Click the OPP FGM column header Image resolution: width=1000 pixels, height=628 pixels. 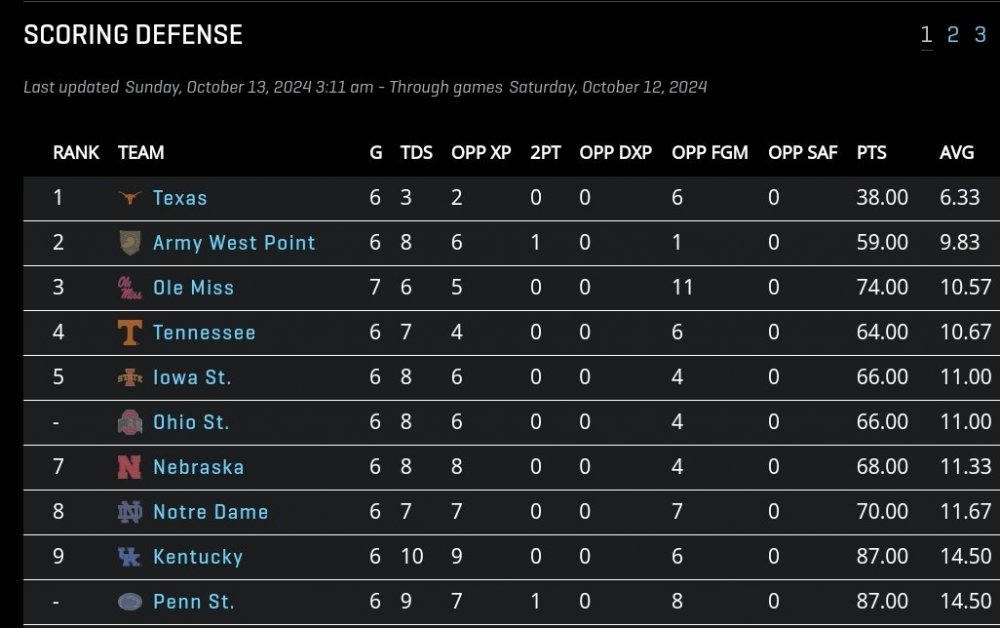(x=710, y=153)
